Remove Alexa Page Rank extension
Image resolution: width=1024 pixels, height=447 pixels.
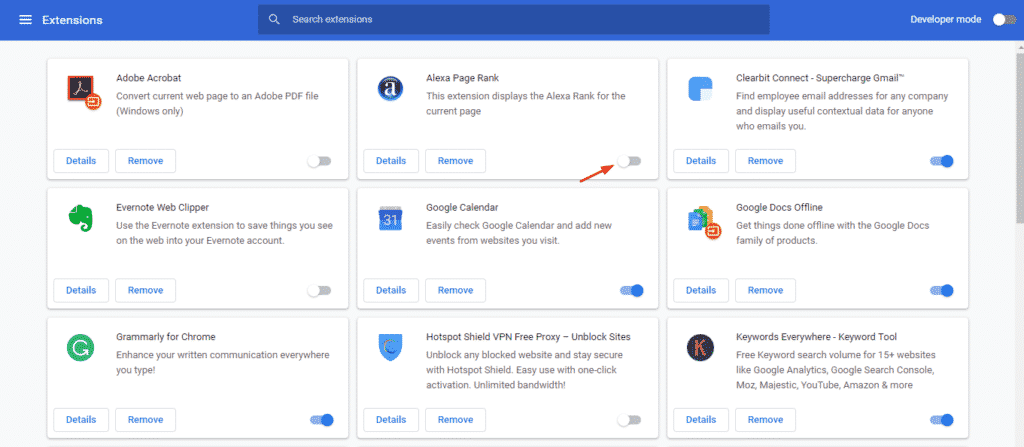click(x=455, y=161)
